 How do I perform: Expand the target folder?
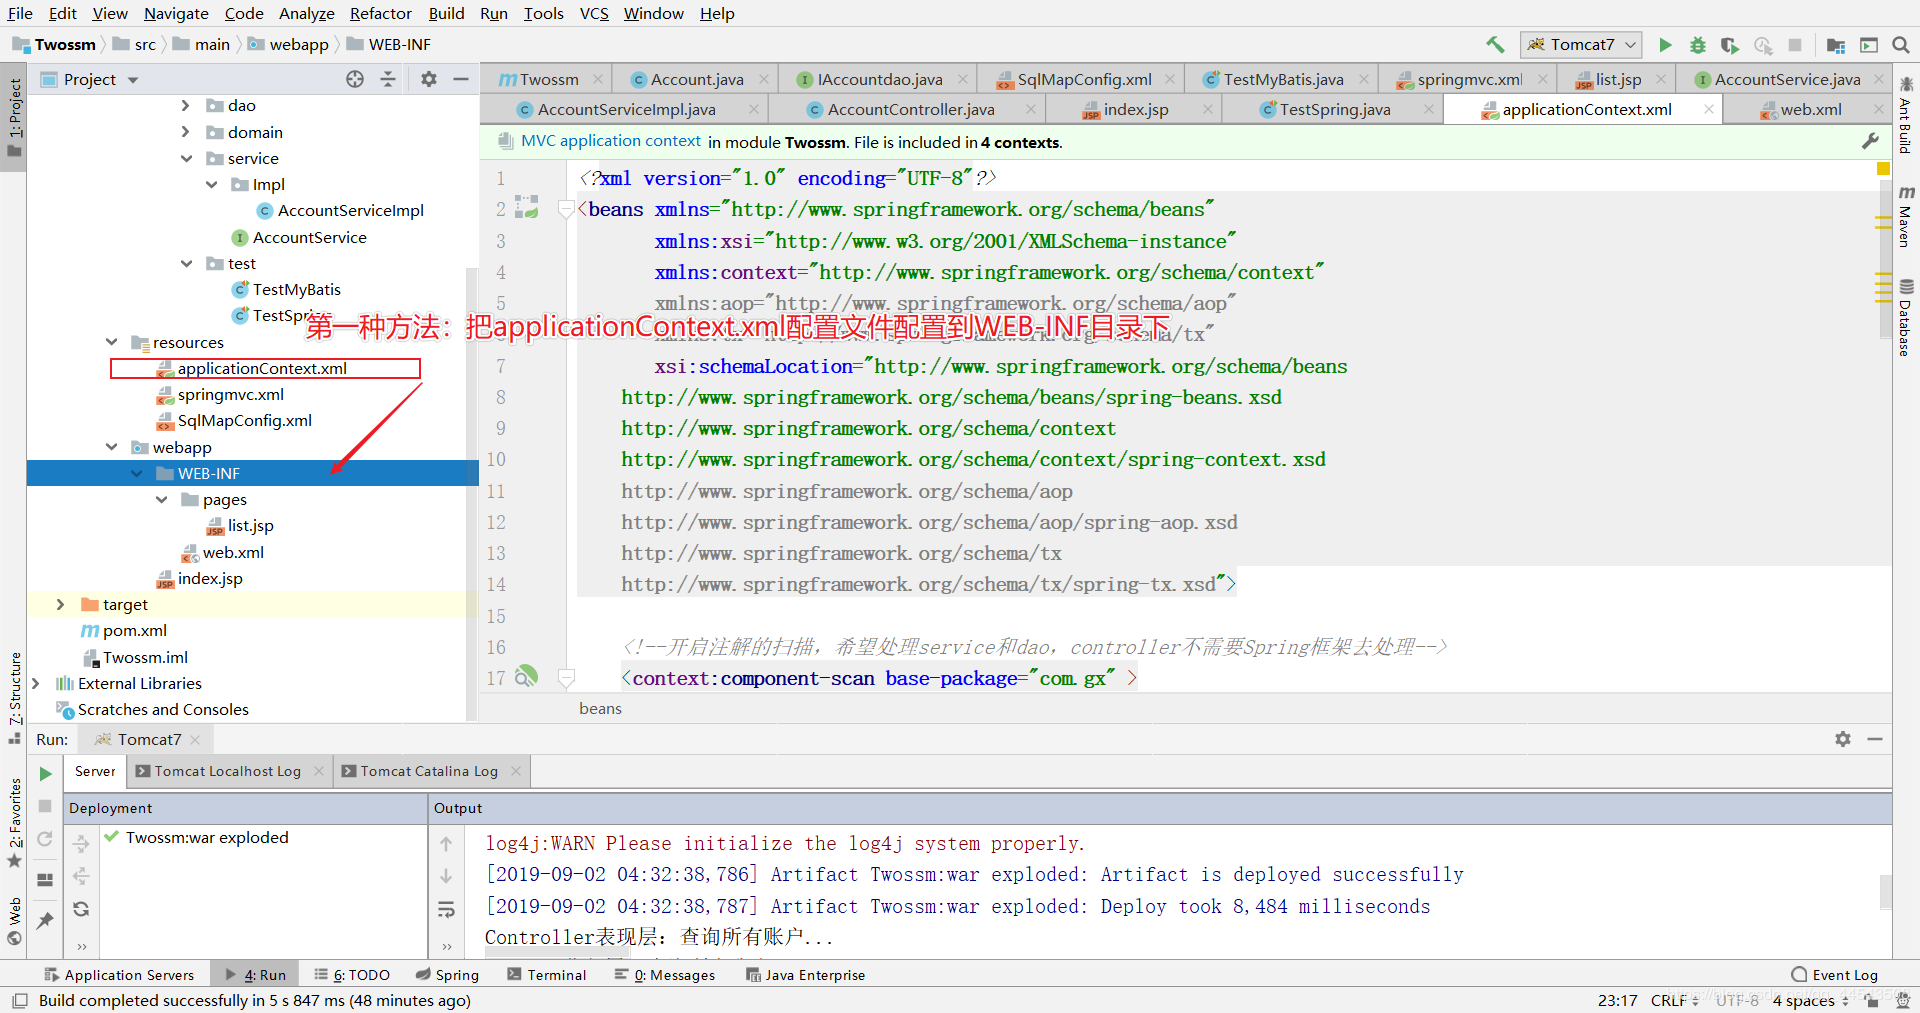click(60, 604)
